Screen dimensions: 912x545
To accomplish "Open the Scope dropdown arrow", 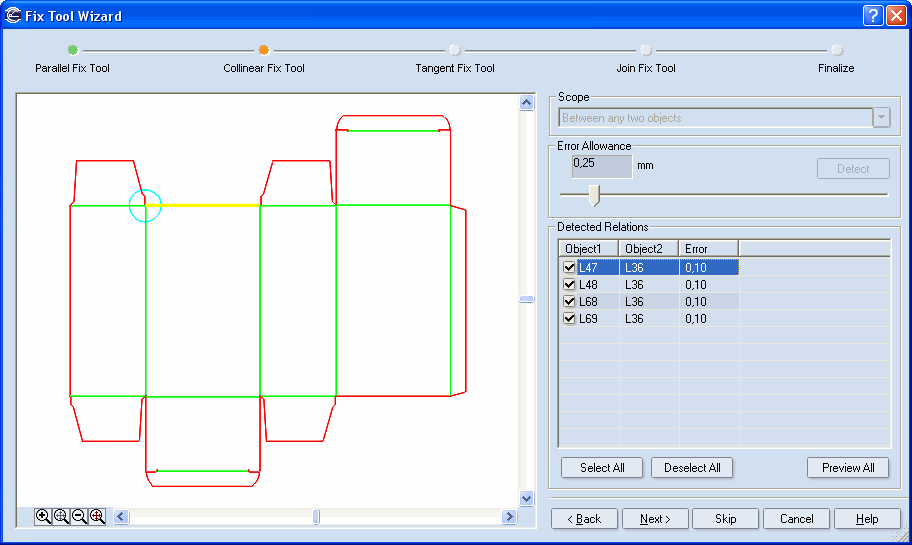I will pyautogui.click(x=881, y=118).
